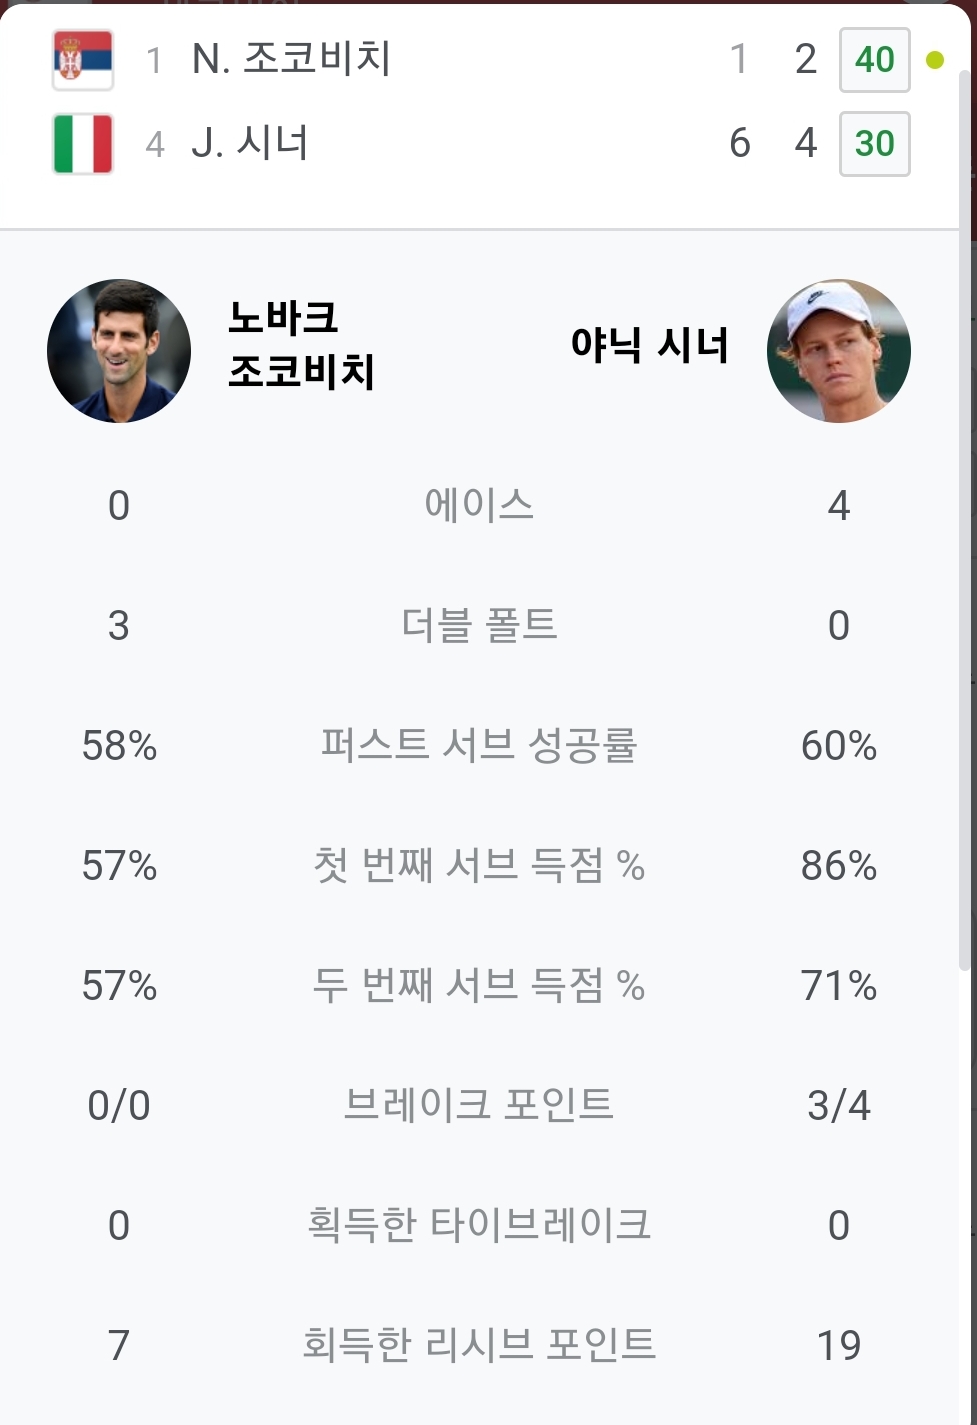Screen dimensions: 977x1425
Task: Open N. 조코비치 player name in scoreboard
Action: (291, 60)
